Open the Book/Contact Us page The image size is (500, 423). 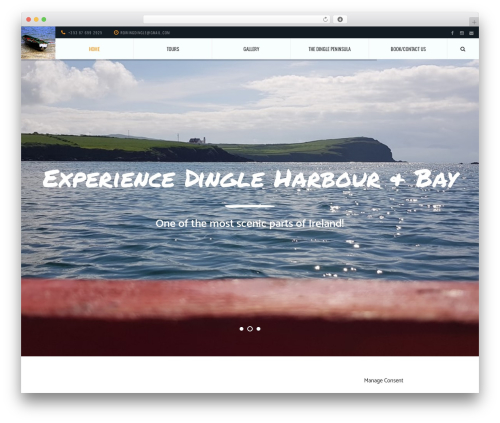pos(408,49)
